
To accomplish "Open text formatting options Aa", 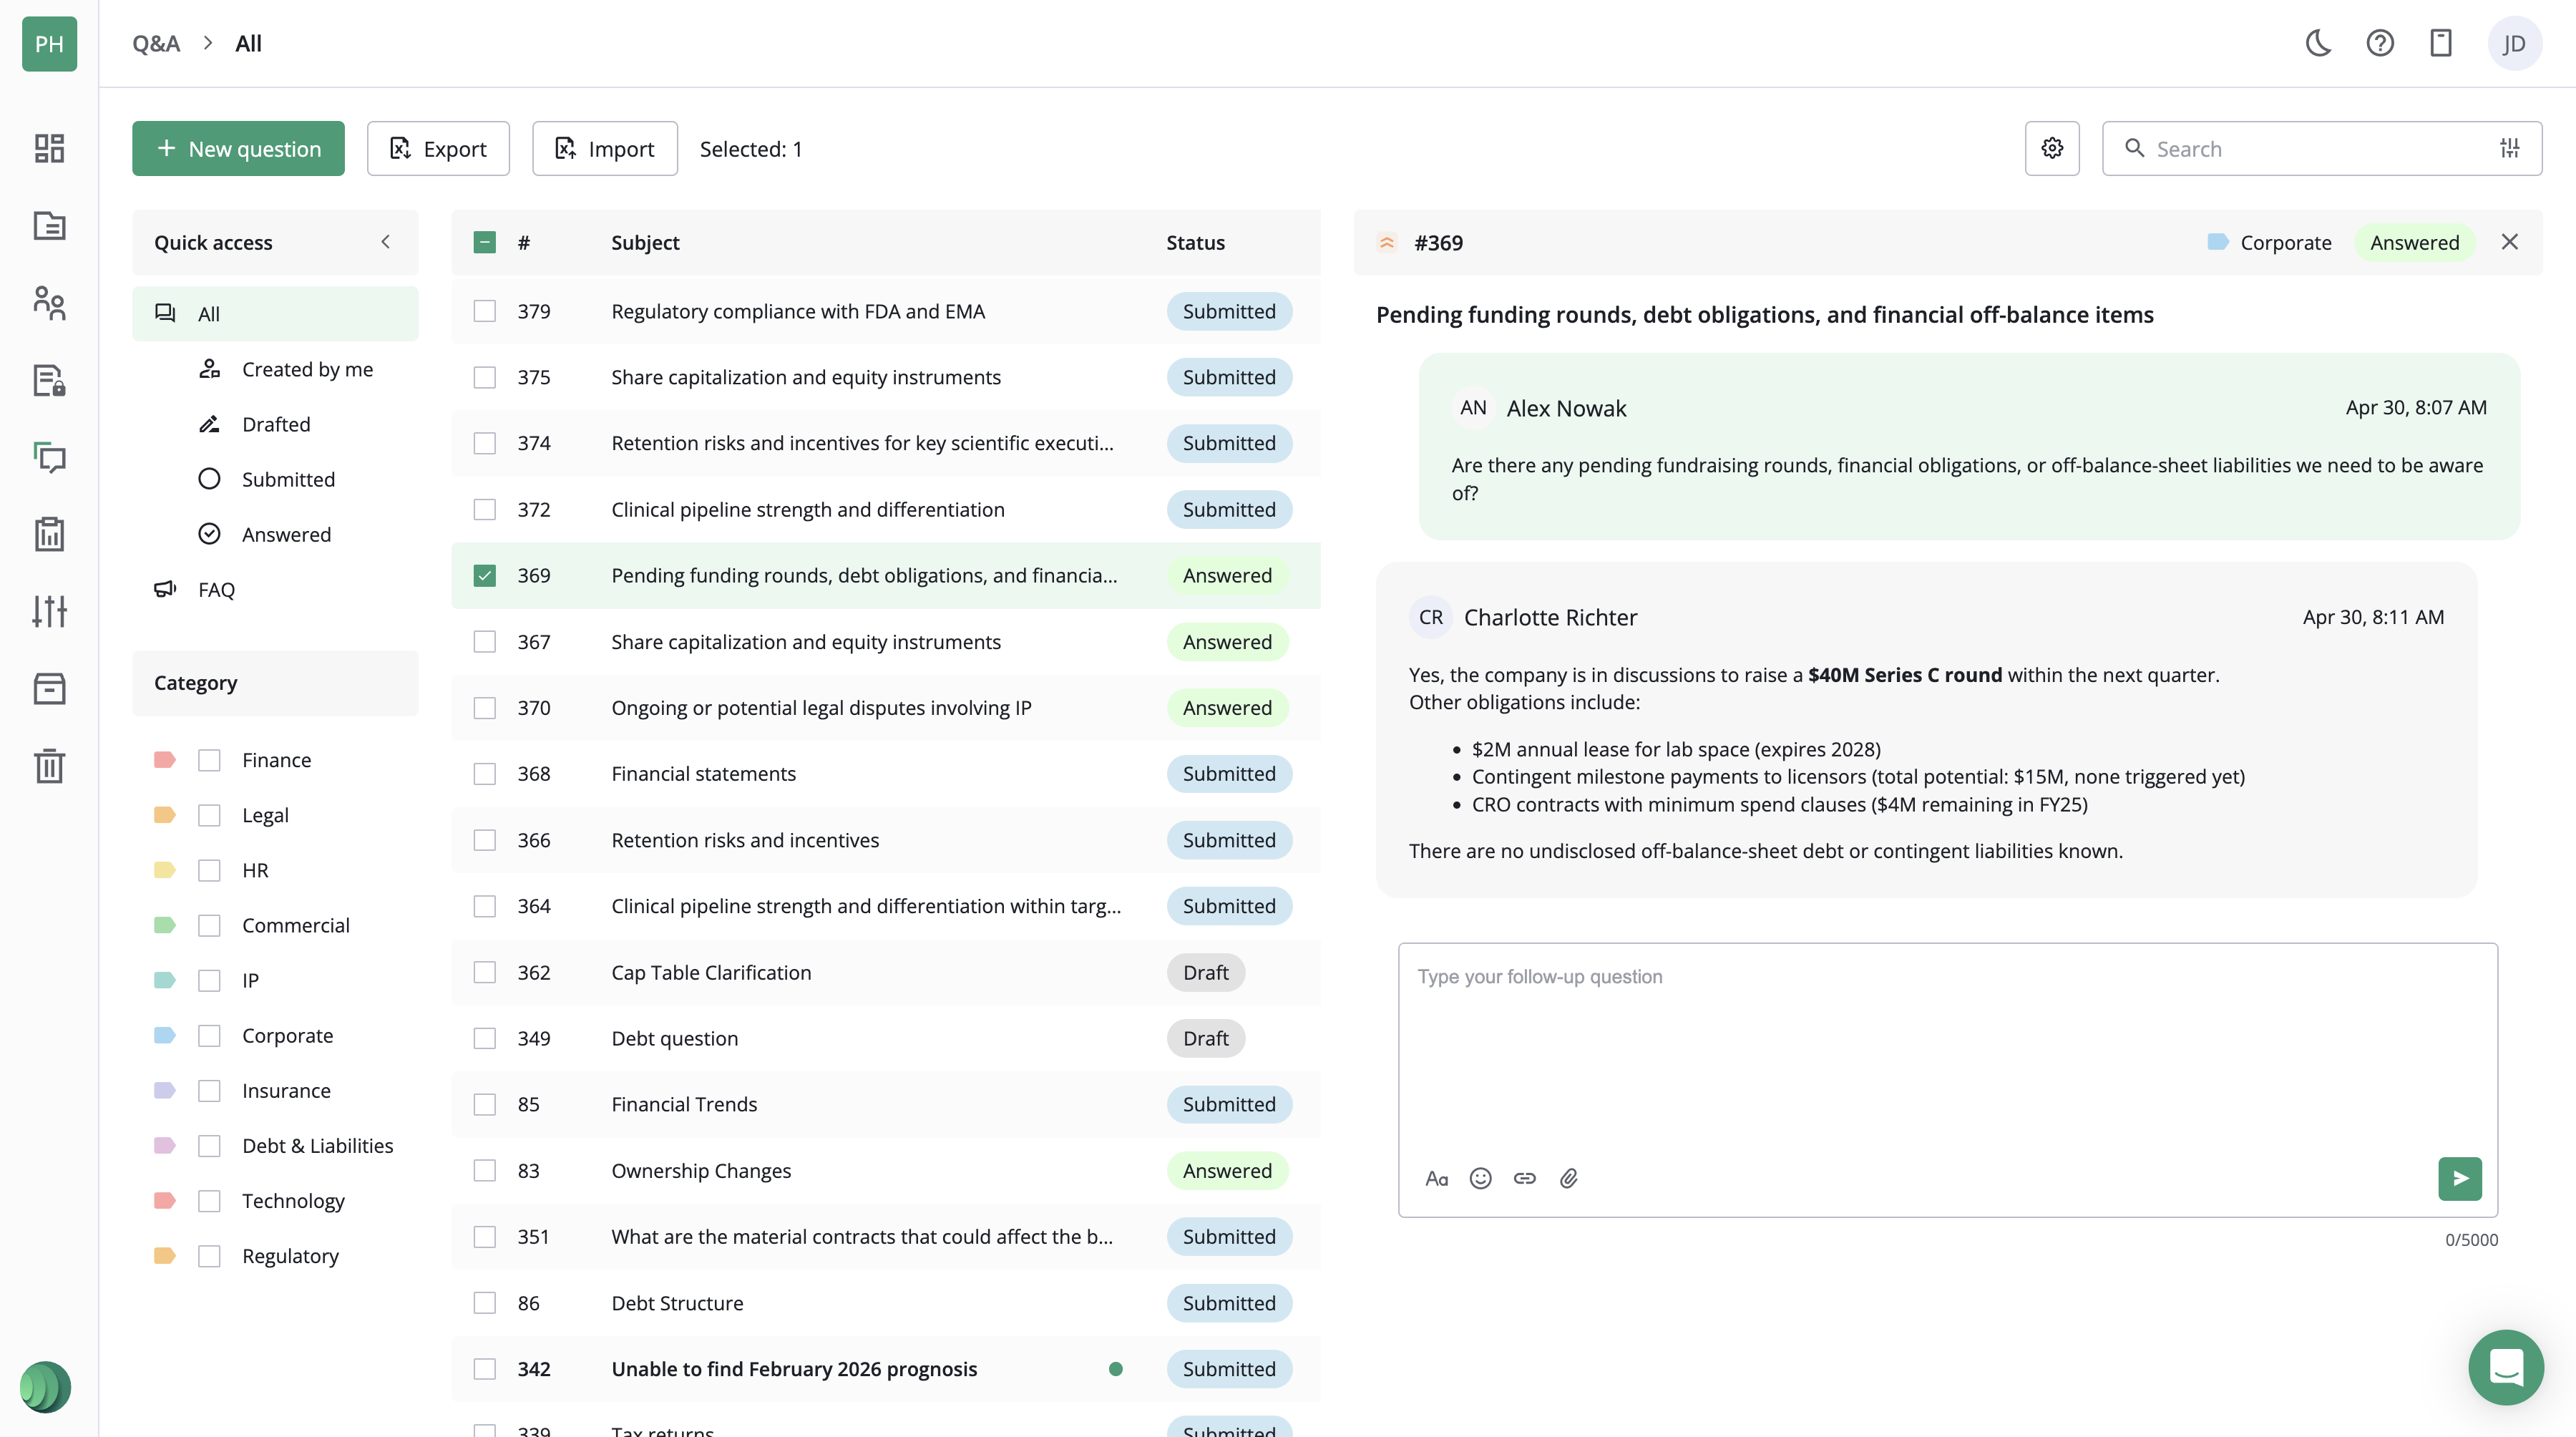I will tap(1436, 1178).
